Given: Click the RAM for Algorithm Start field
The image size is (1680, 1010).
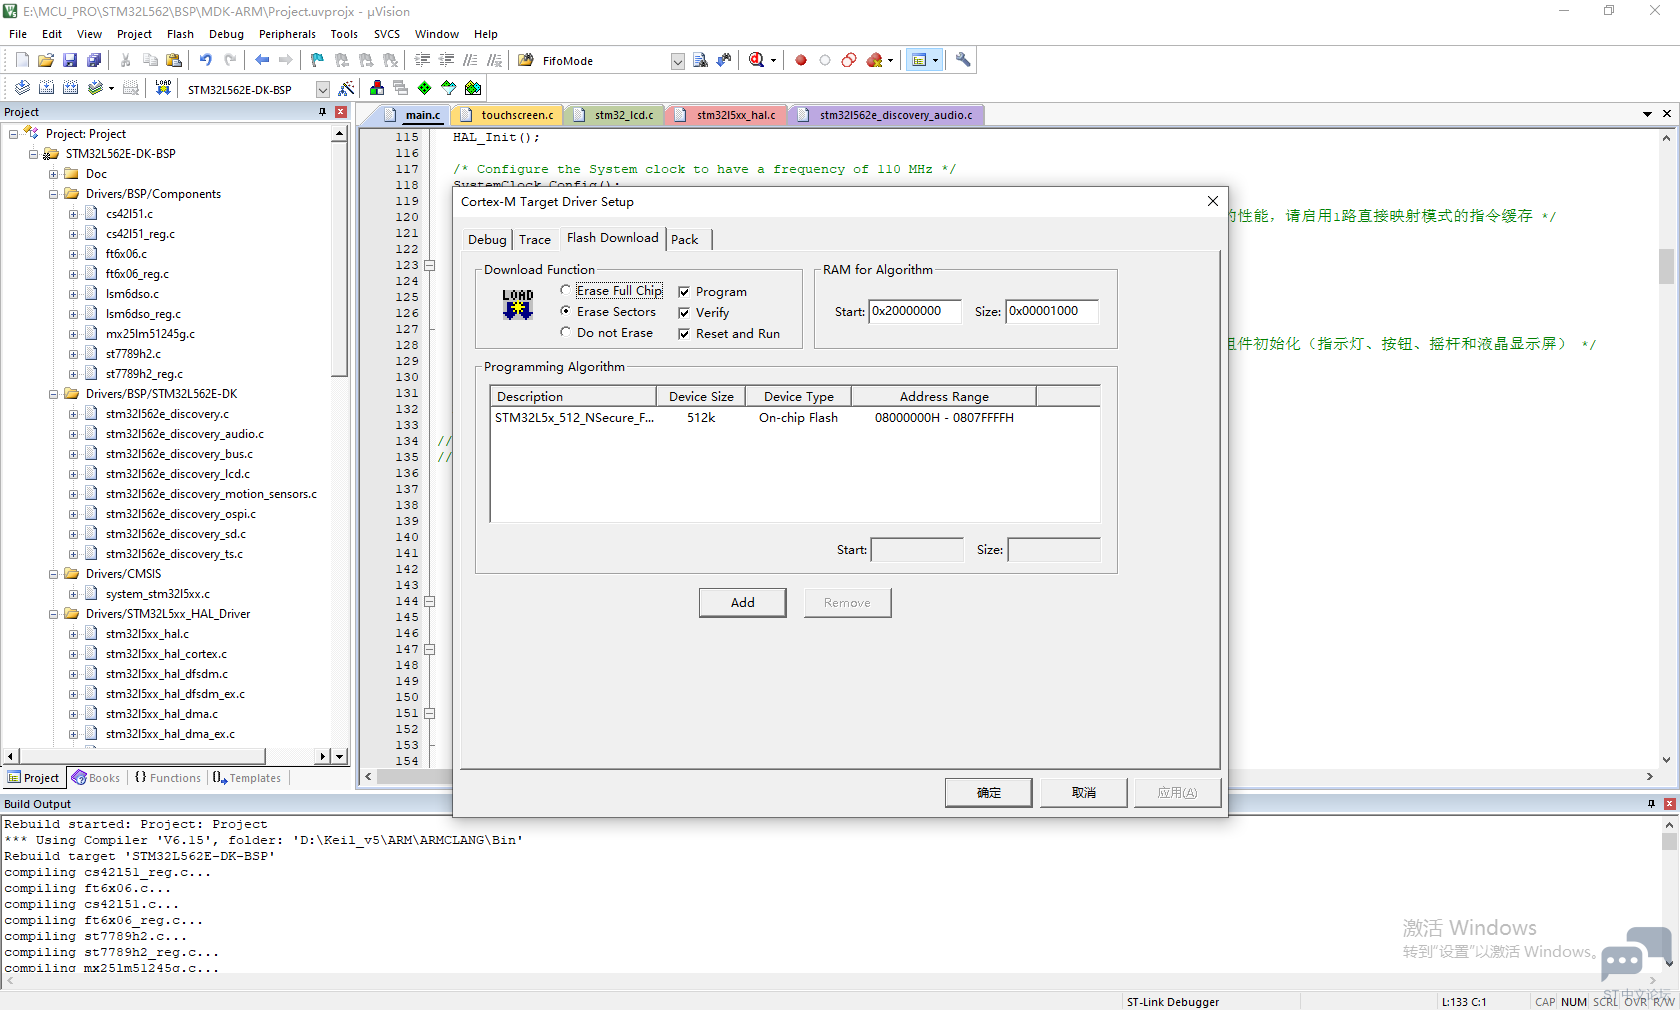Looking at the screenshot, I should (915, 311).
